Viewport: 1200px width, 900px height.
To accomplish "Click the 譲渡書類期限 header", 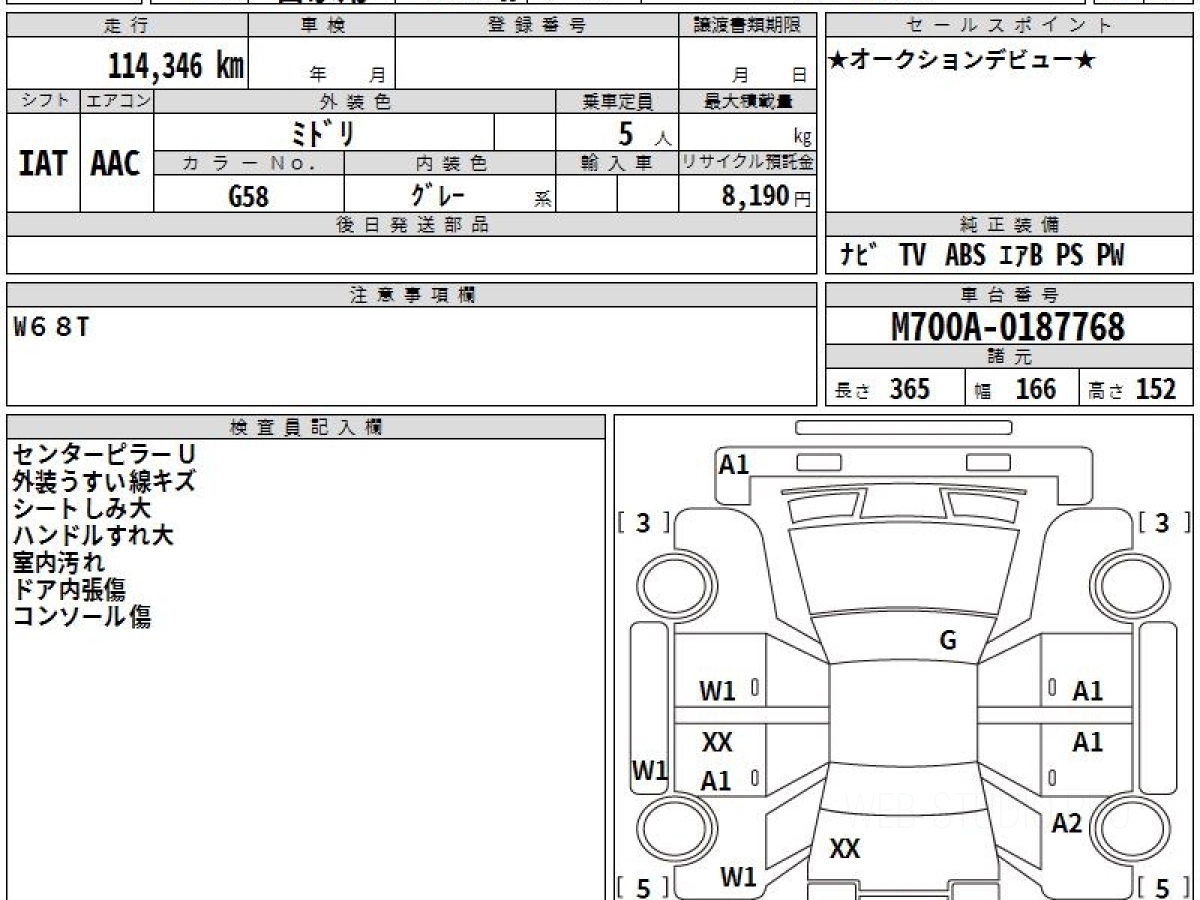I will pyautogui.click(x=748, y=26).
